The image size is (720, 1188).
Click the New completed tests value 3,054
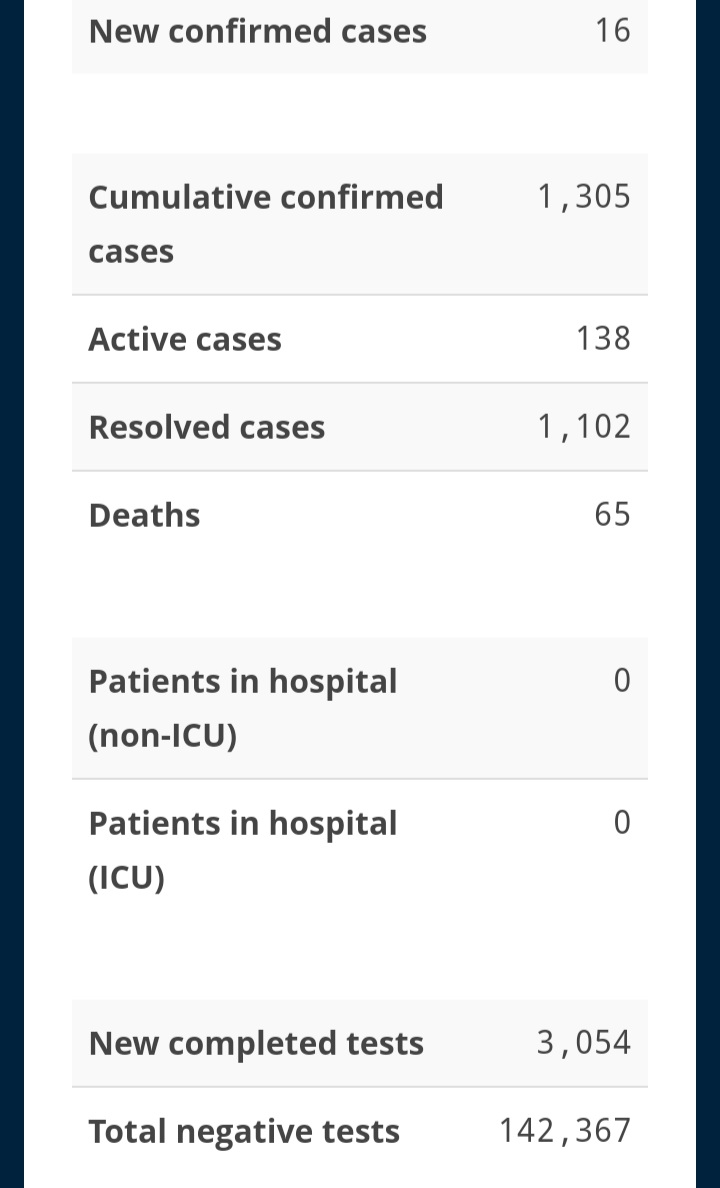point(584,1043)
